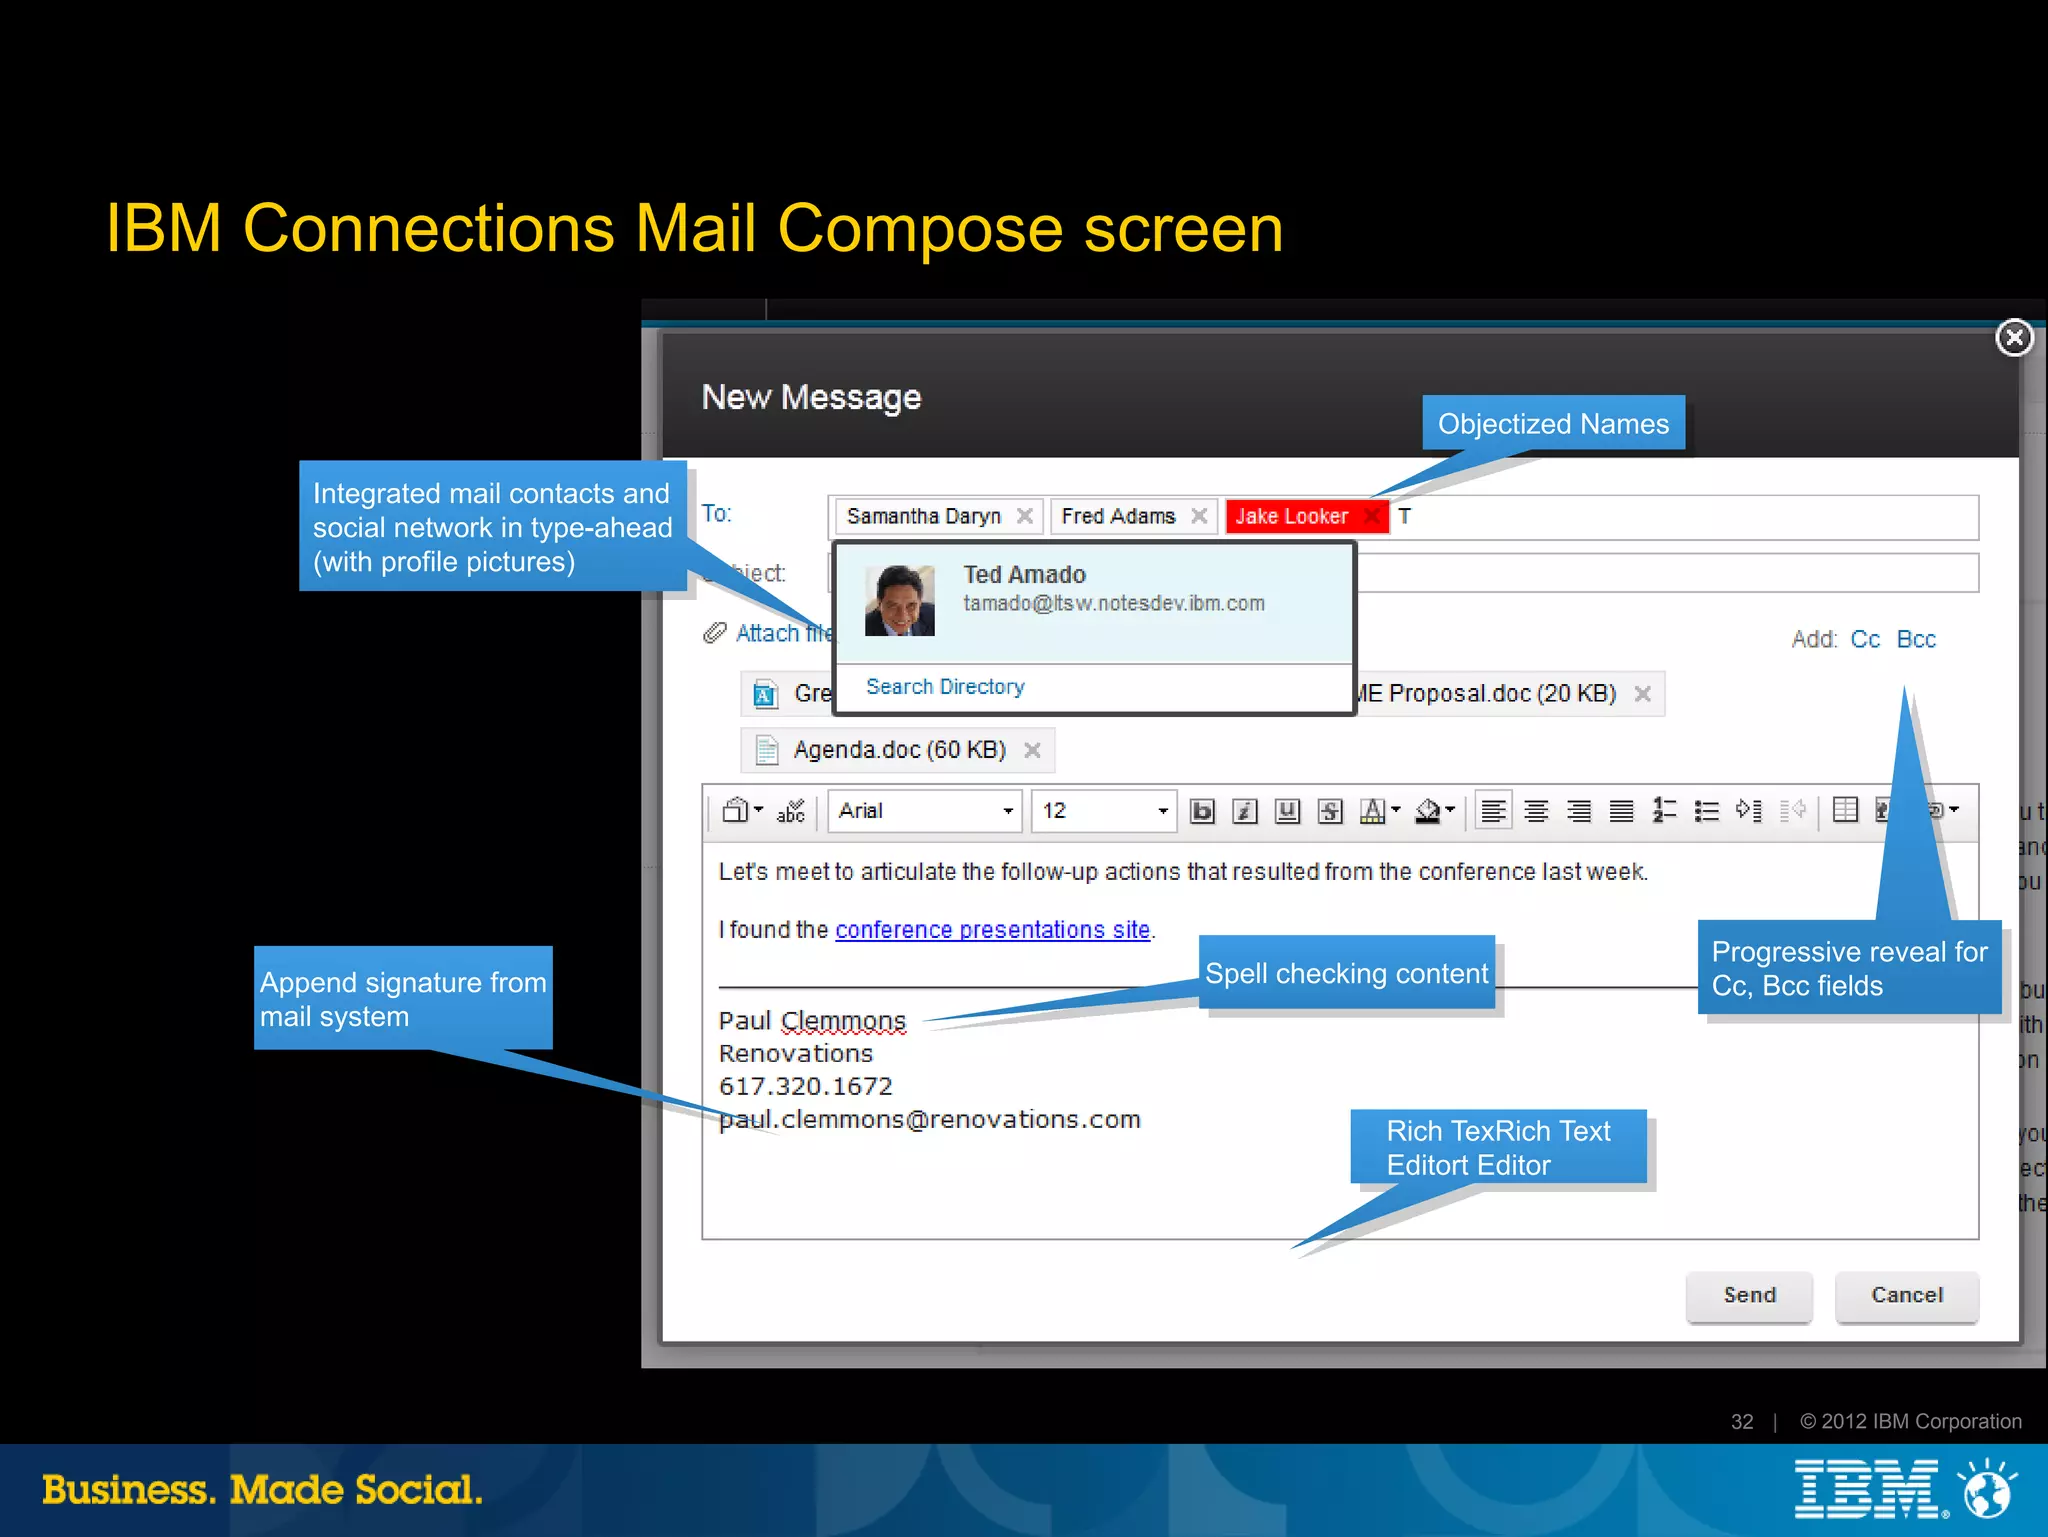Click the first attachment's document icon
Viewport: 2048px width, 1537px height.
pyautogui.click(x=766, y=694)
